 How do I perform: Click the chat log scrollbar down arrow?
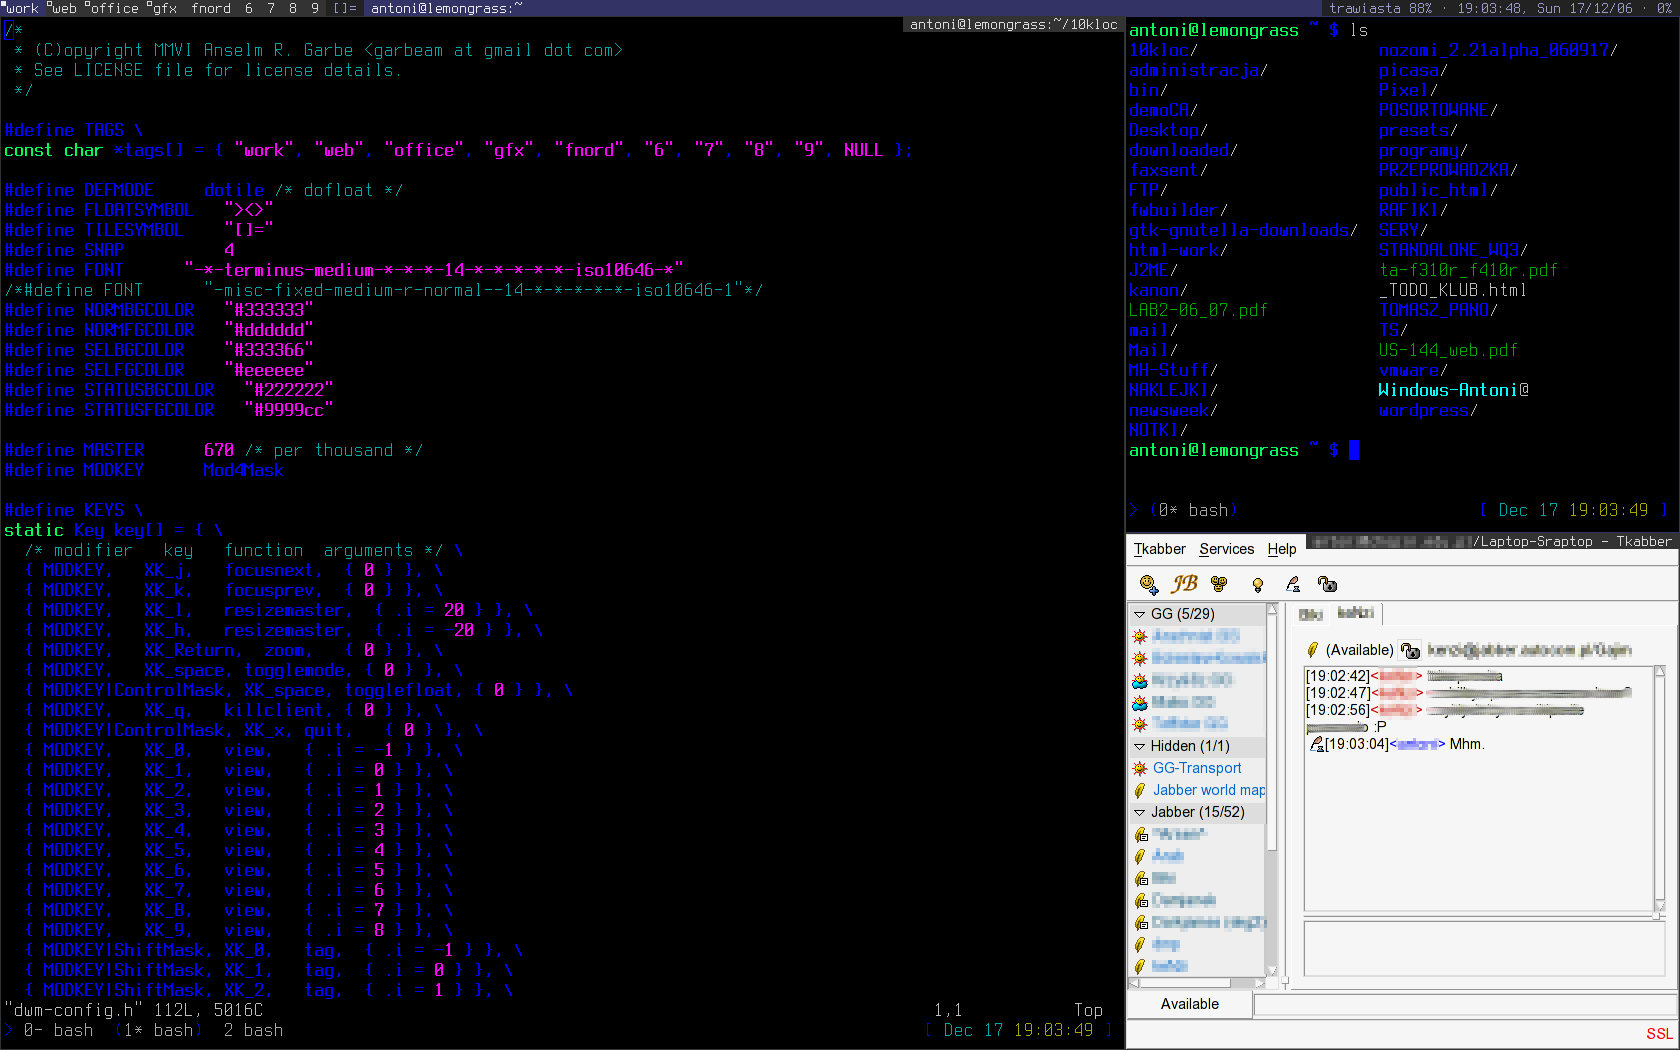[1660, 906]
